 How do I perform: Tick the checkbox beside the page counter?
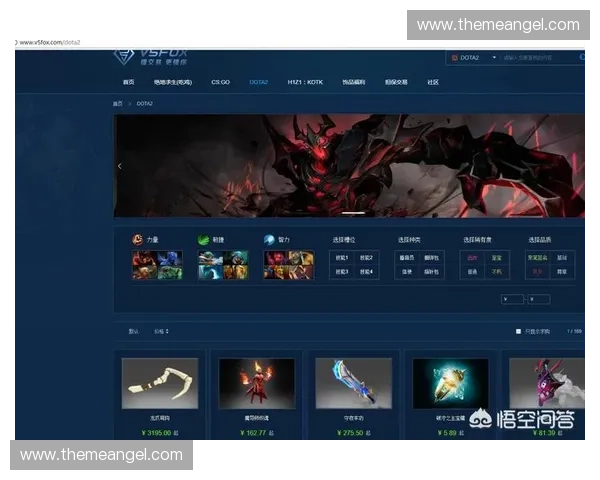click(x=518, y=331)
